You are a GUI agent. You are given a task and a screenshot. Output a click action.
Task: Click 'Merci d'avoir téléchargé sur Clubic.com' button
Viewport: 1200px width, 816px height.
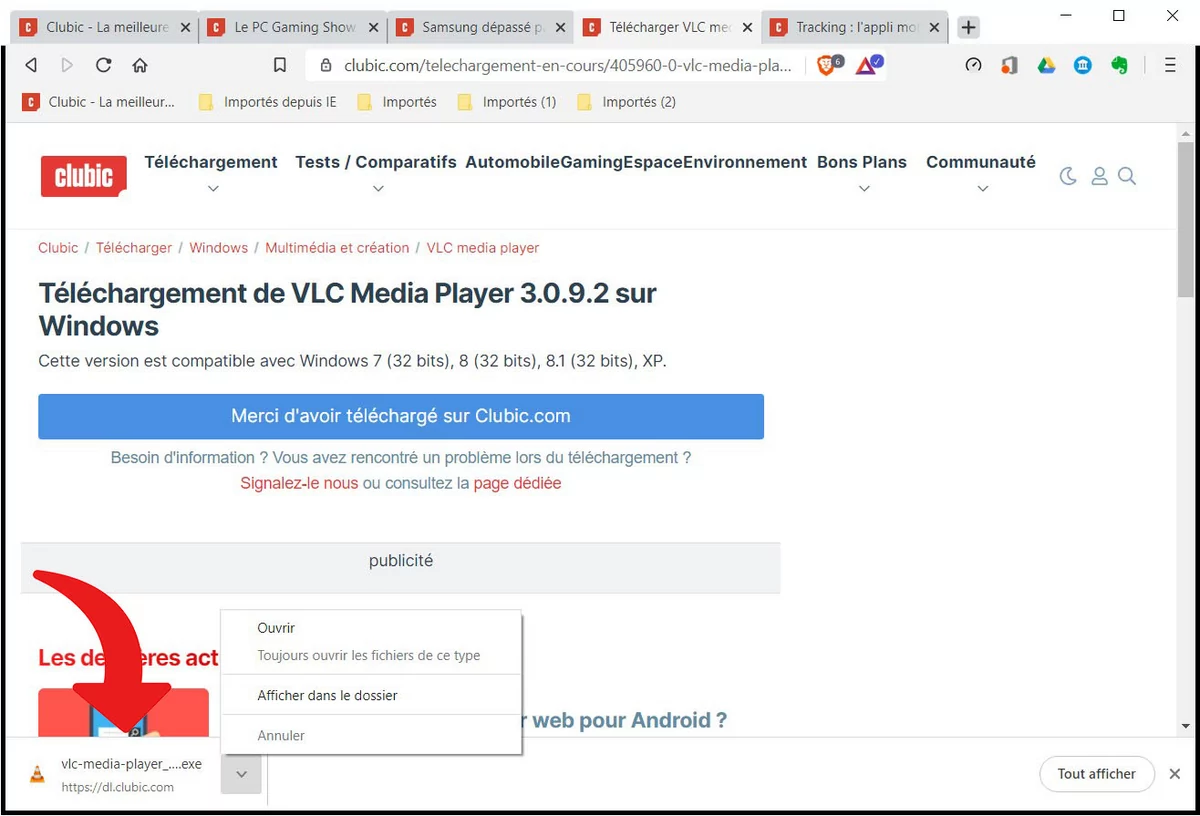401,416
